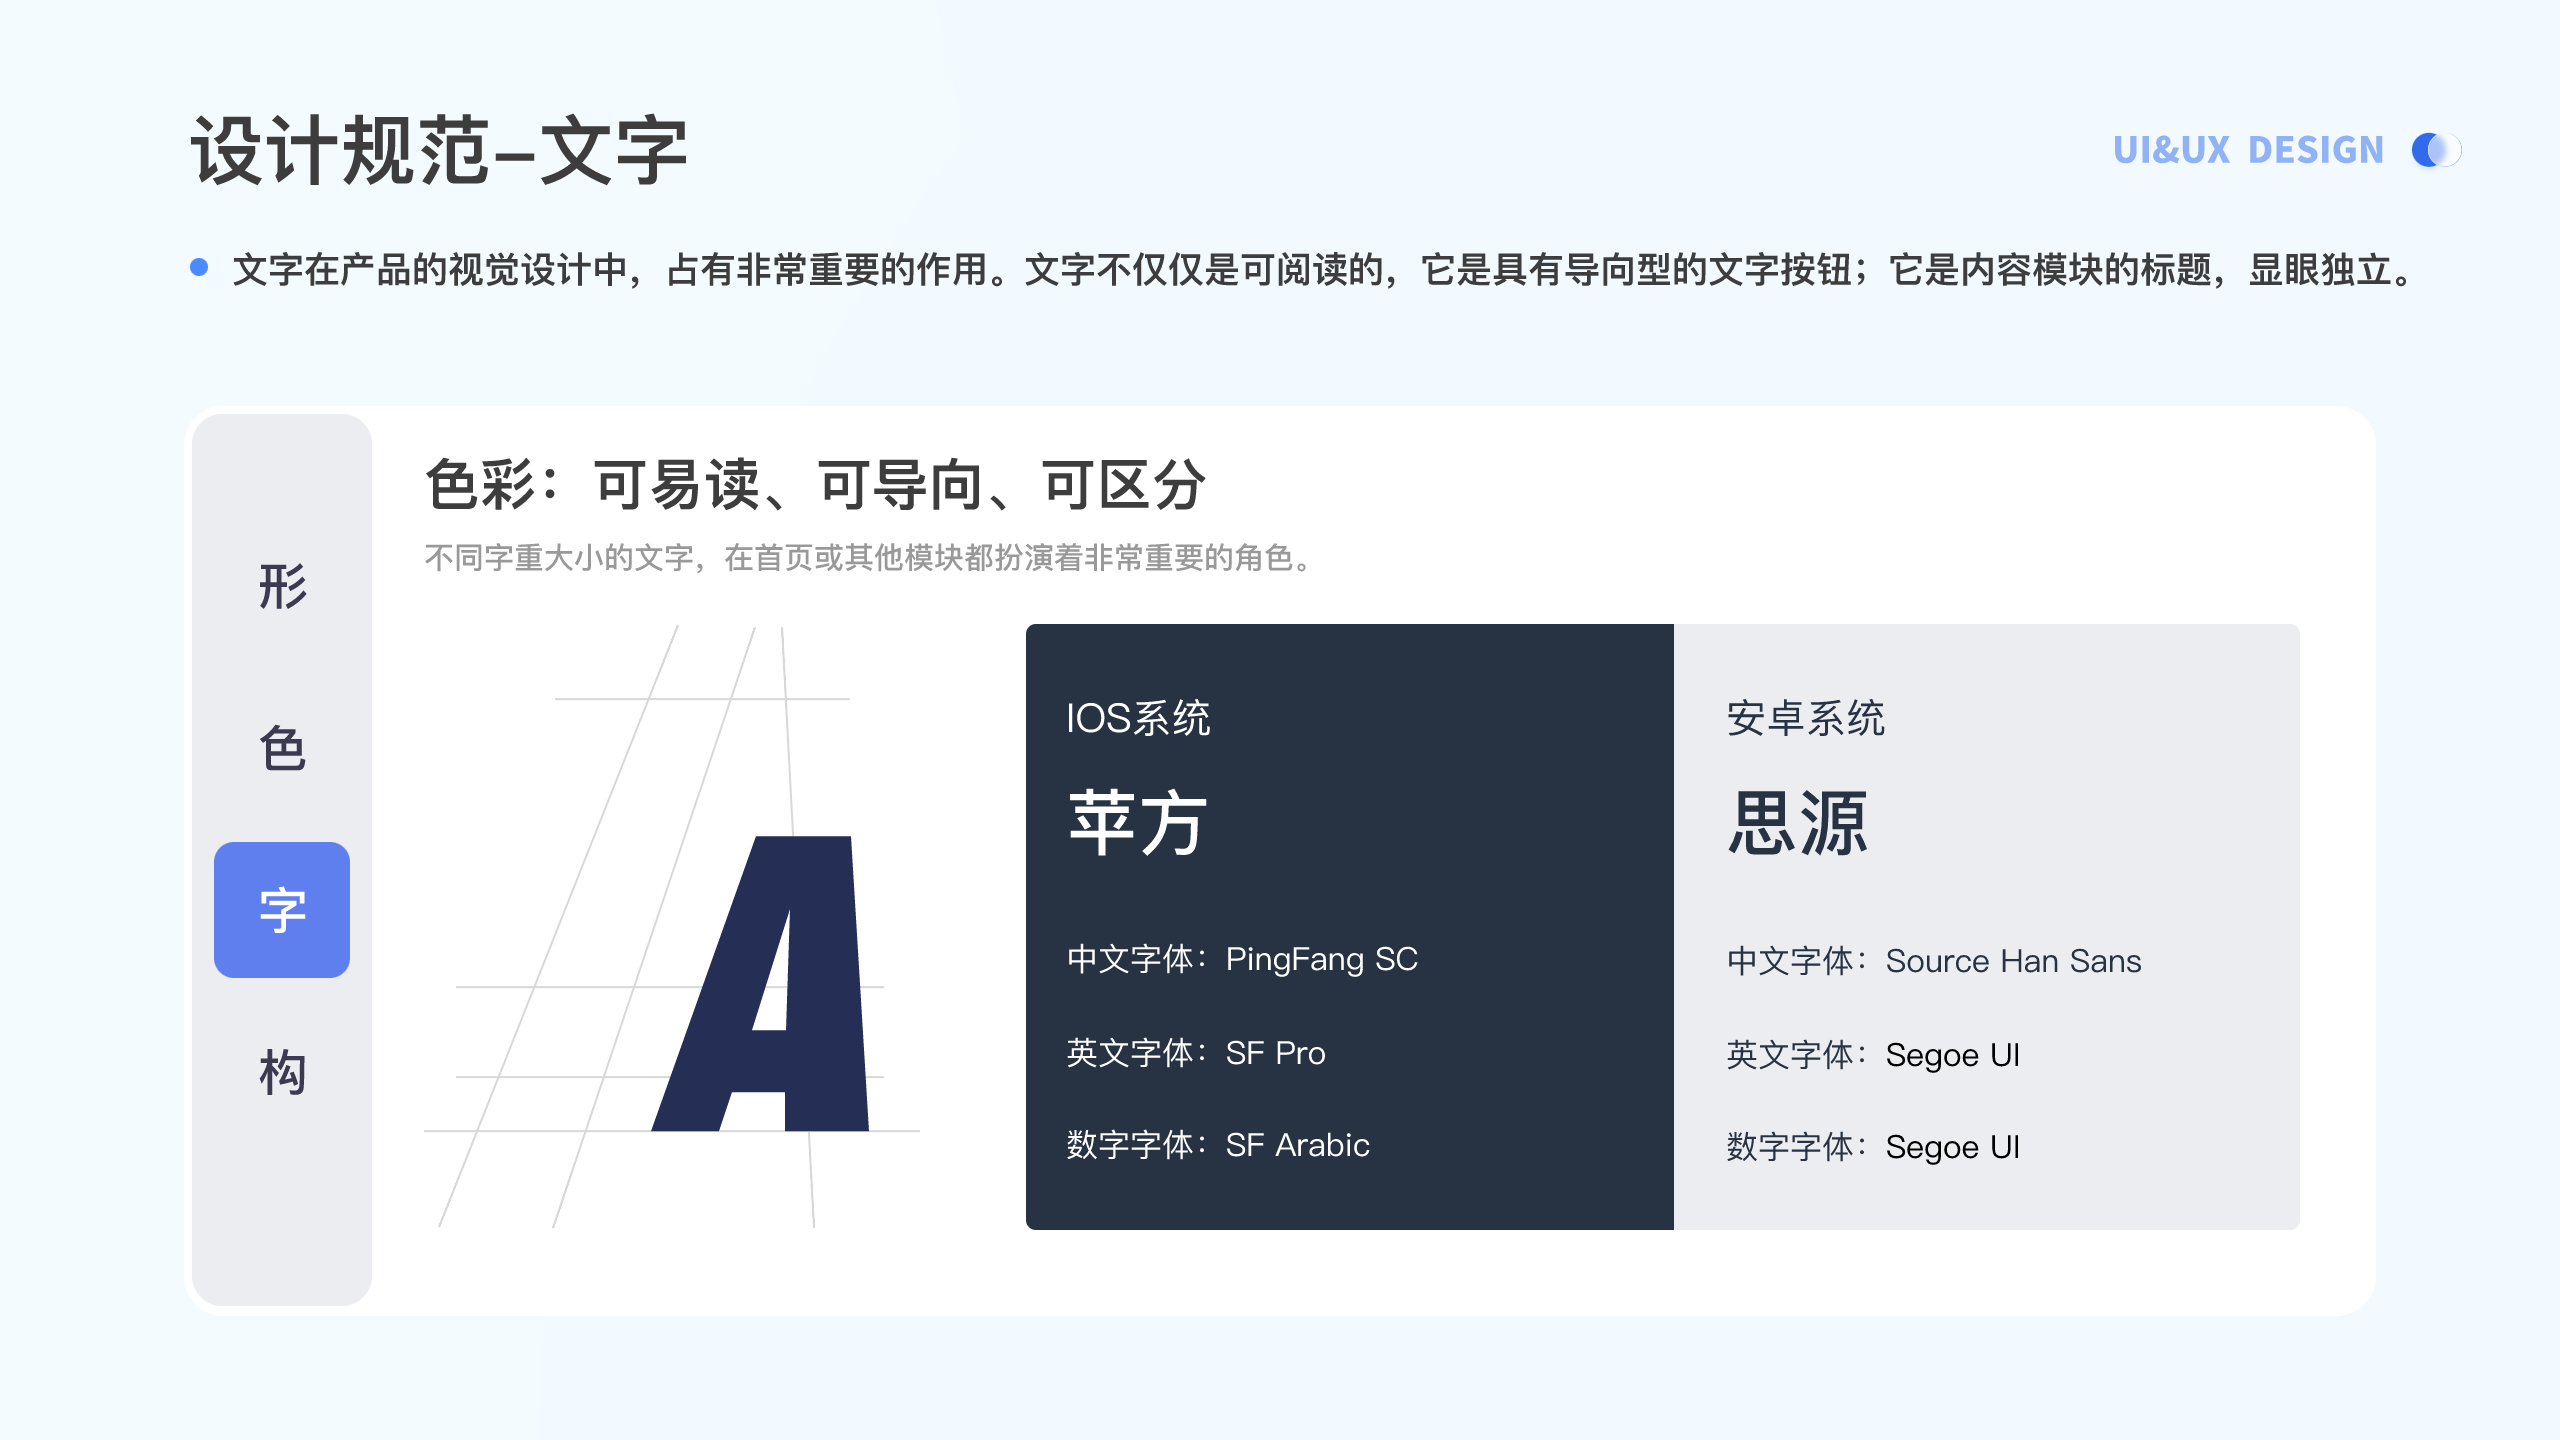Viewport: 2560px width, 1440px height.
Task: Click the UI&UX DESIGN label
Action: point(2248,150)
